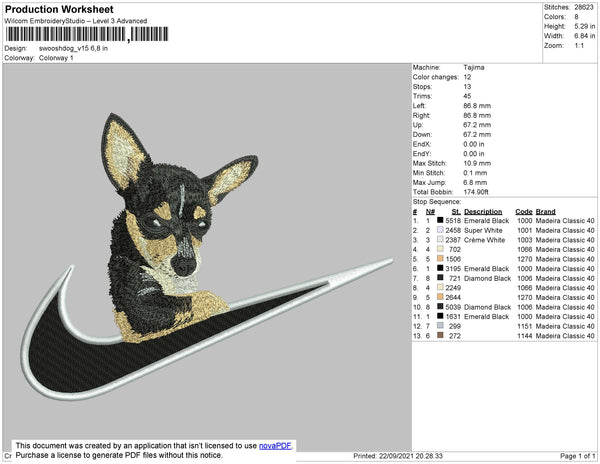Click the Width value 6.84 in

pyautogui.click(x=584, y=36)
